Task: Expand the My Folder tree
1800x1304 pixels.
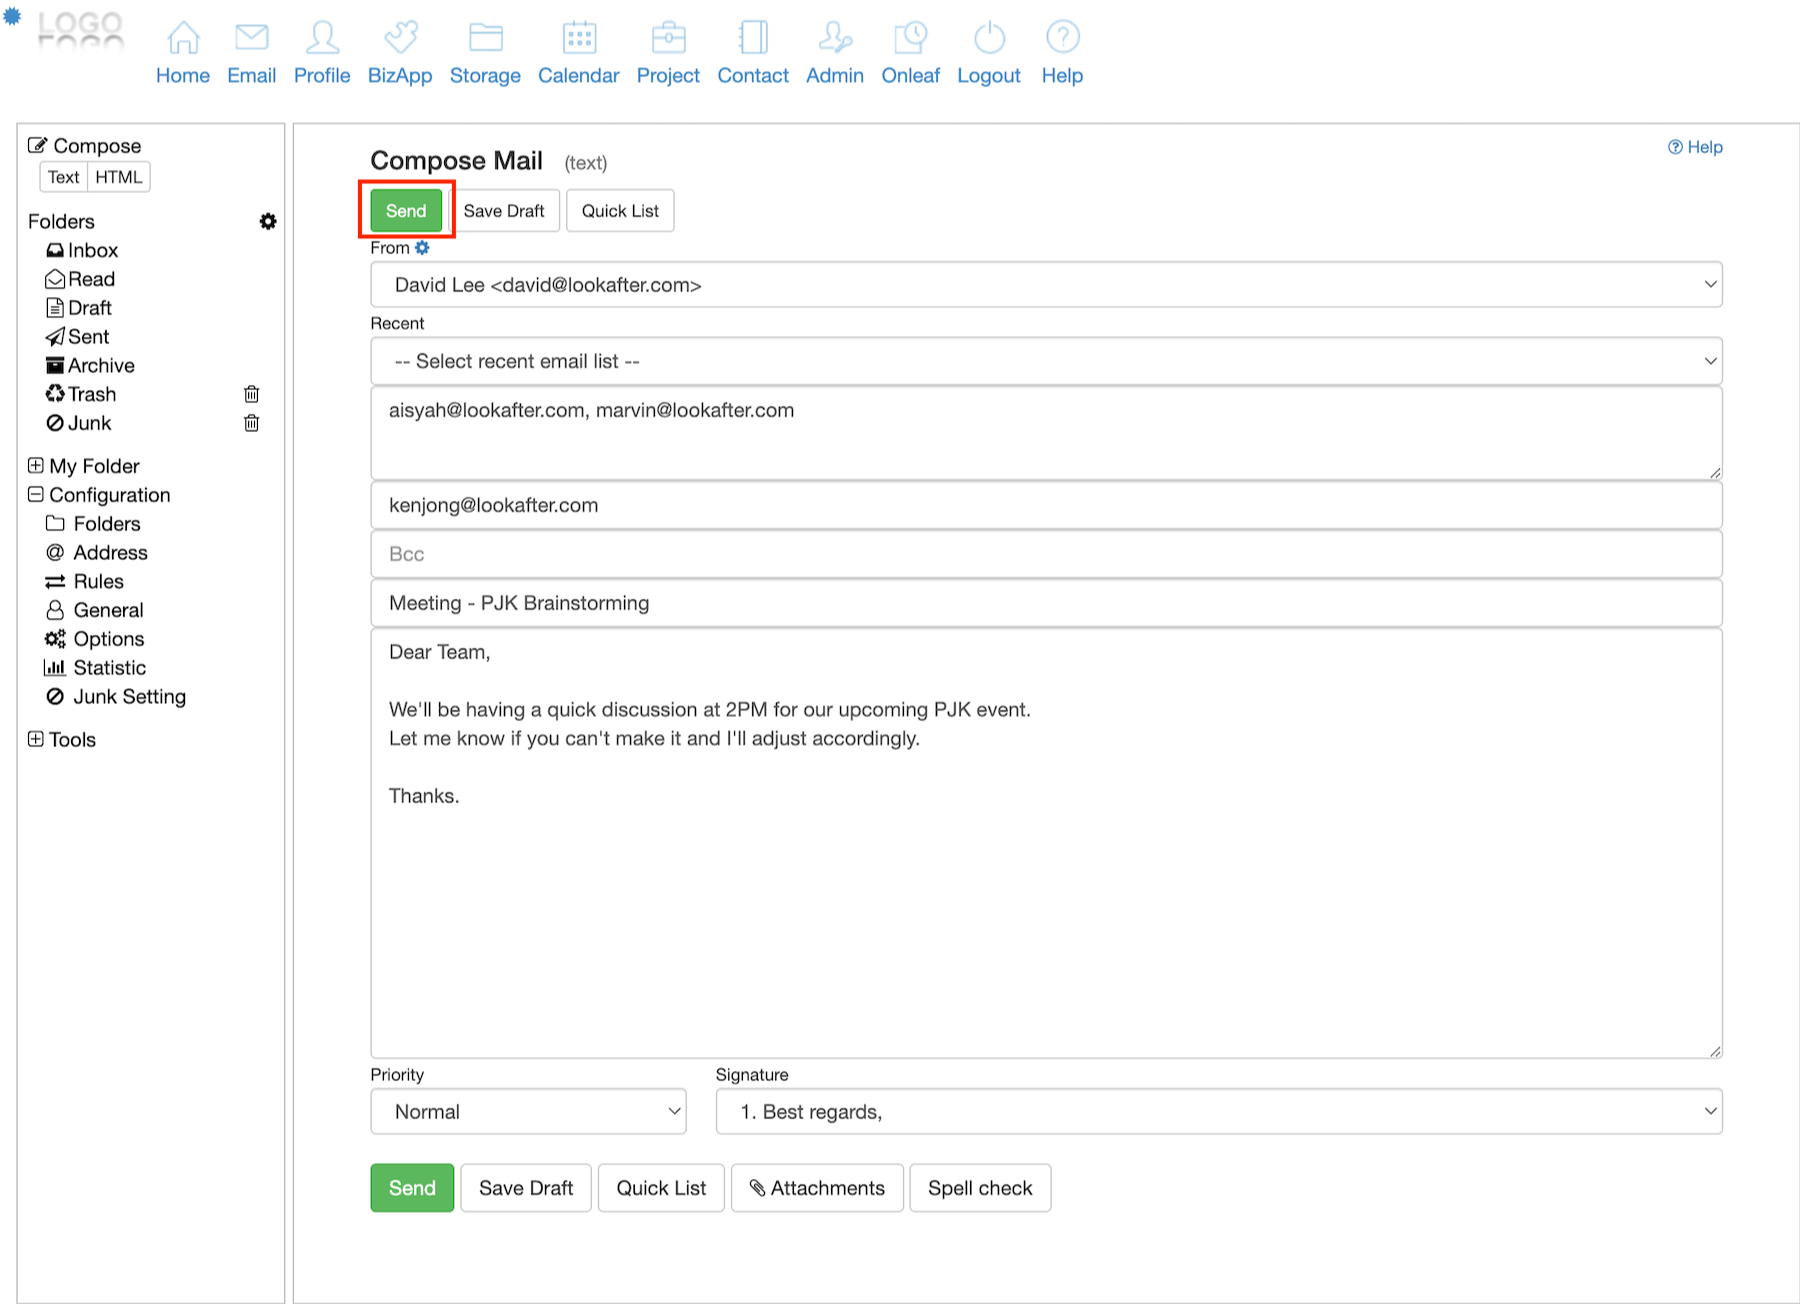Action: click(x=36, y=466)
